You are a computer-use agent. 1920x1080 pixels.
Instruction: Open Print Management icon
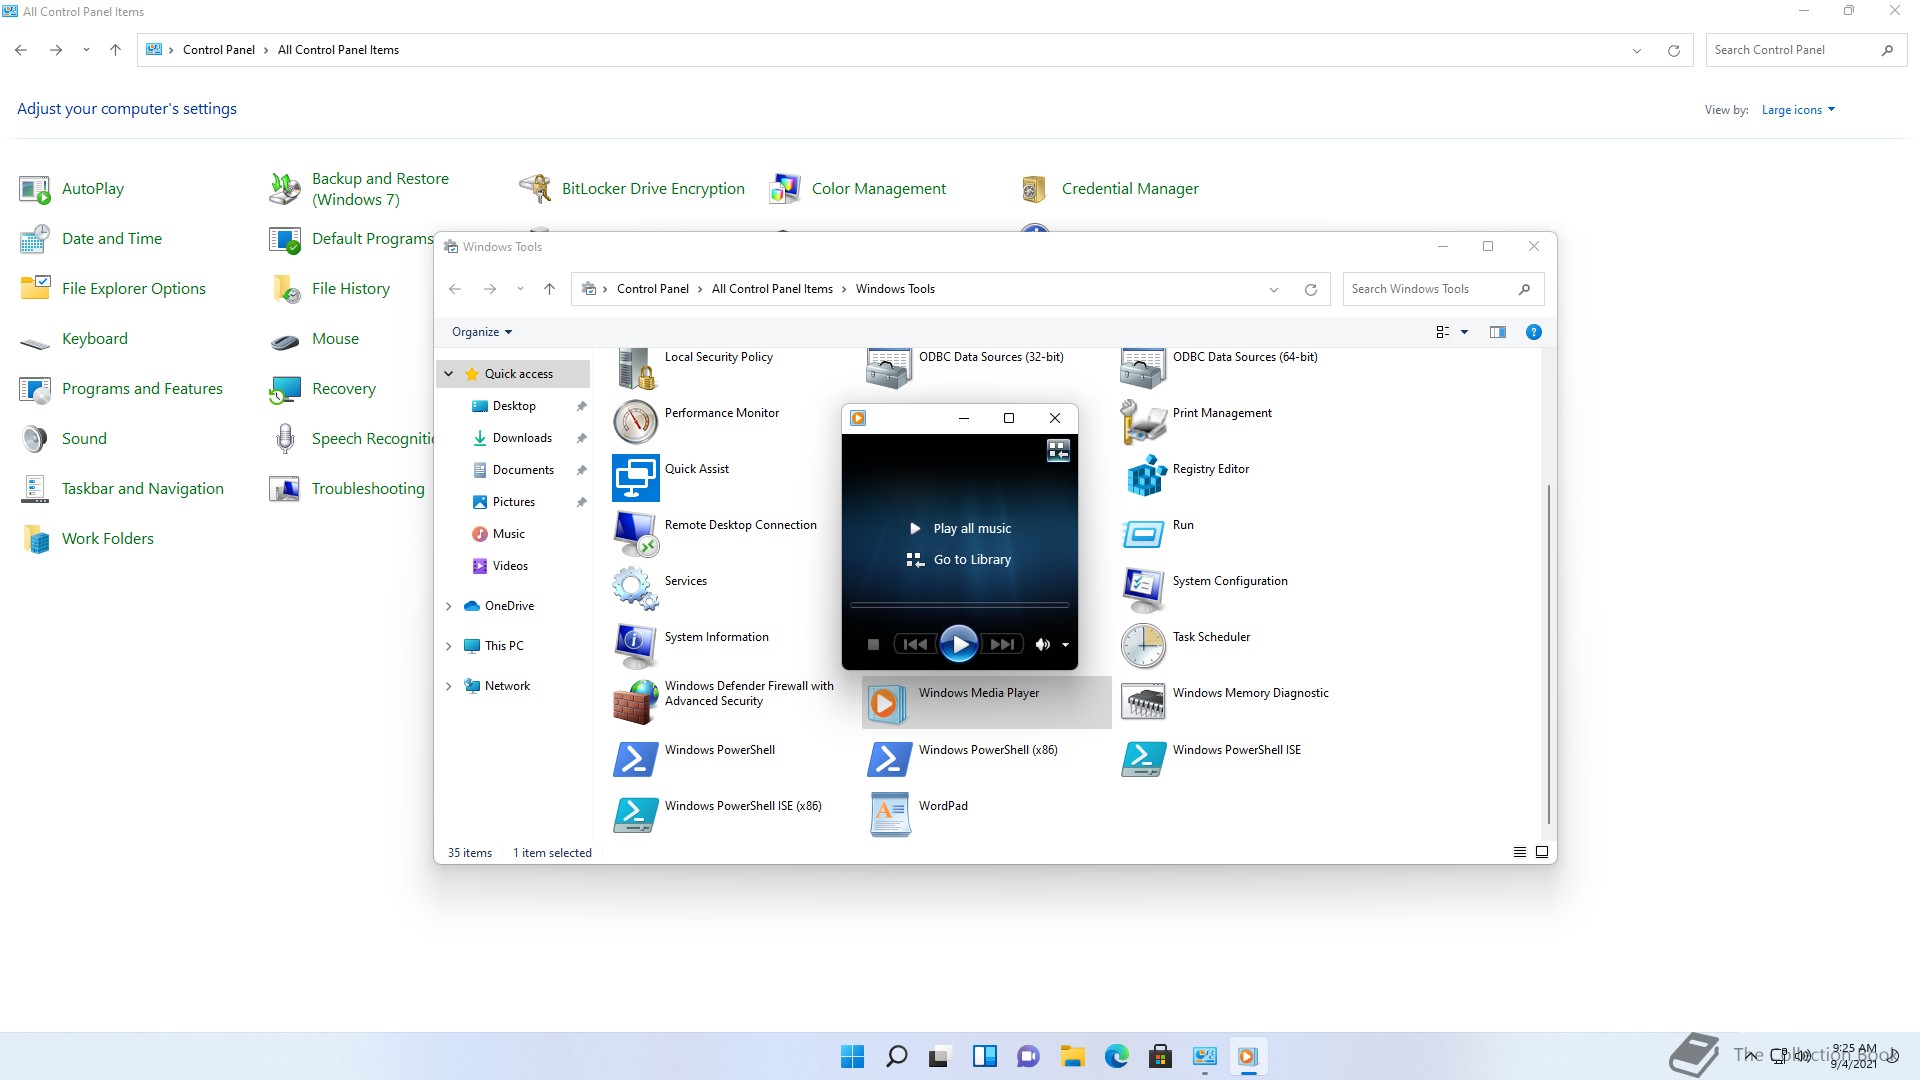tap(1143, 422)
